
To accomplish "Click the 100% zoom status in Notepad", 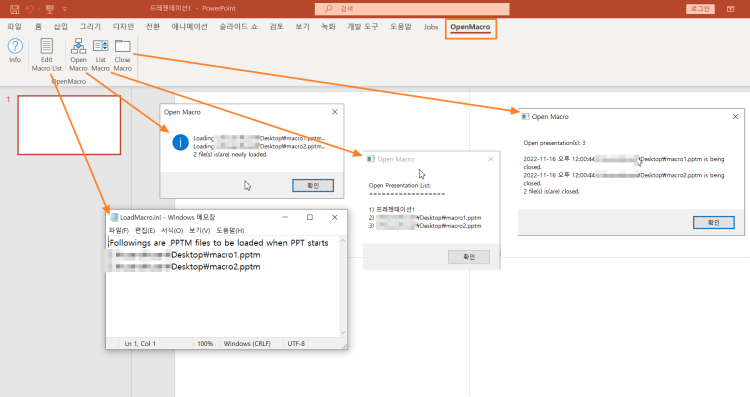I will (205, 343).
